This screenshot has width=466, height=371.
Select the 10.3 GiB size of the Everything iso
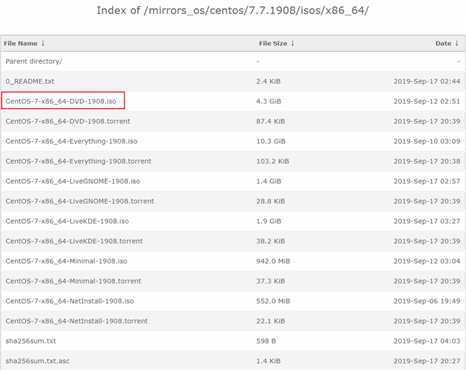tap(270, 141)
